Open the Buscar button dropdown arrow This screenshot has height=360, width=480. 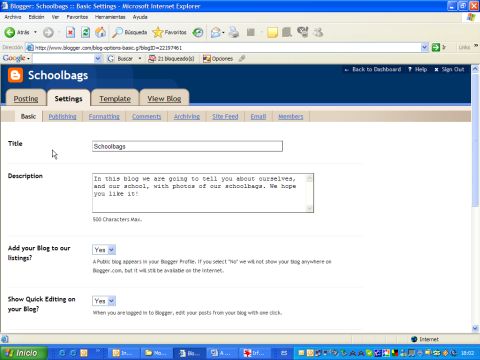140,59
